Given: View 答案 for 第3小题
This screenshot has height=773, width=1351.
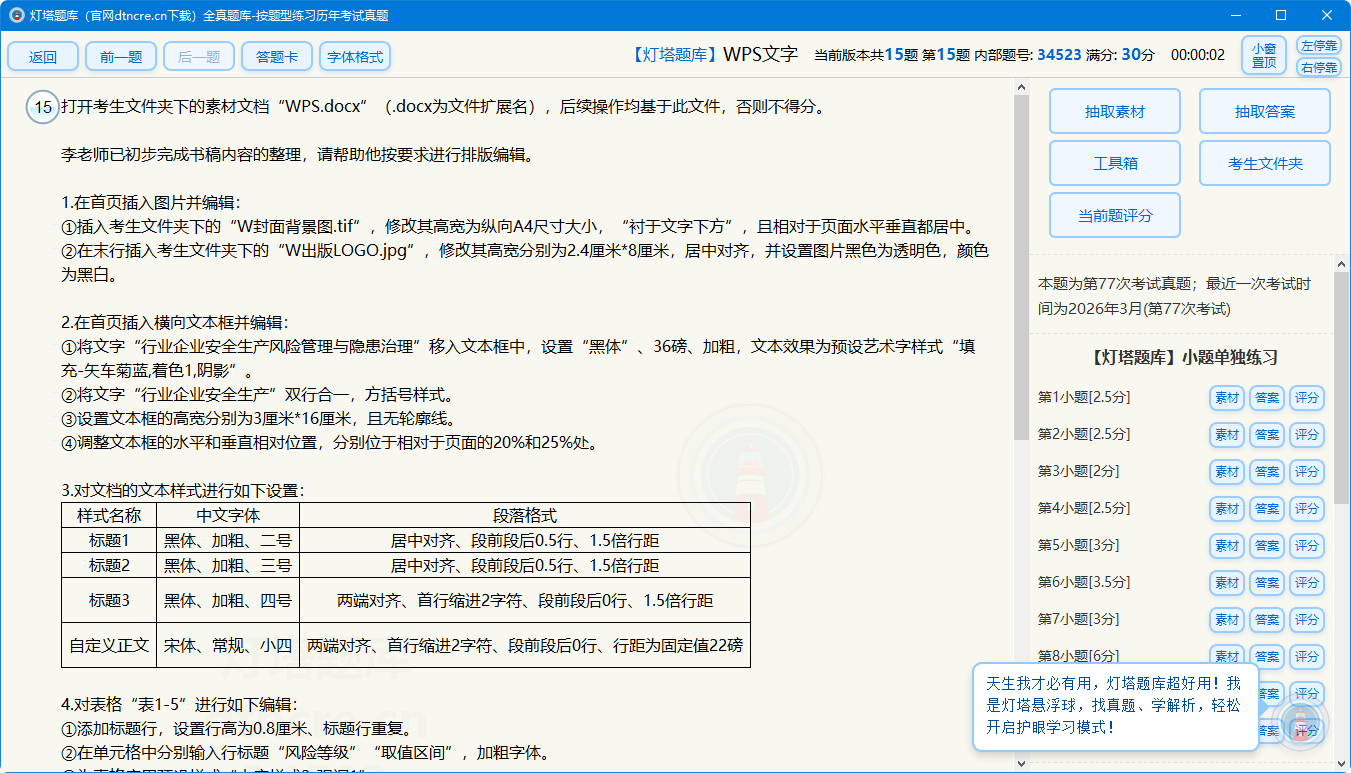Looking at the screenshot, I should (1267, 472).
